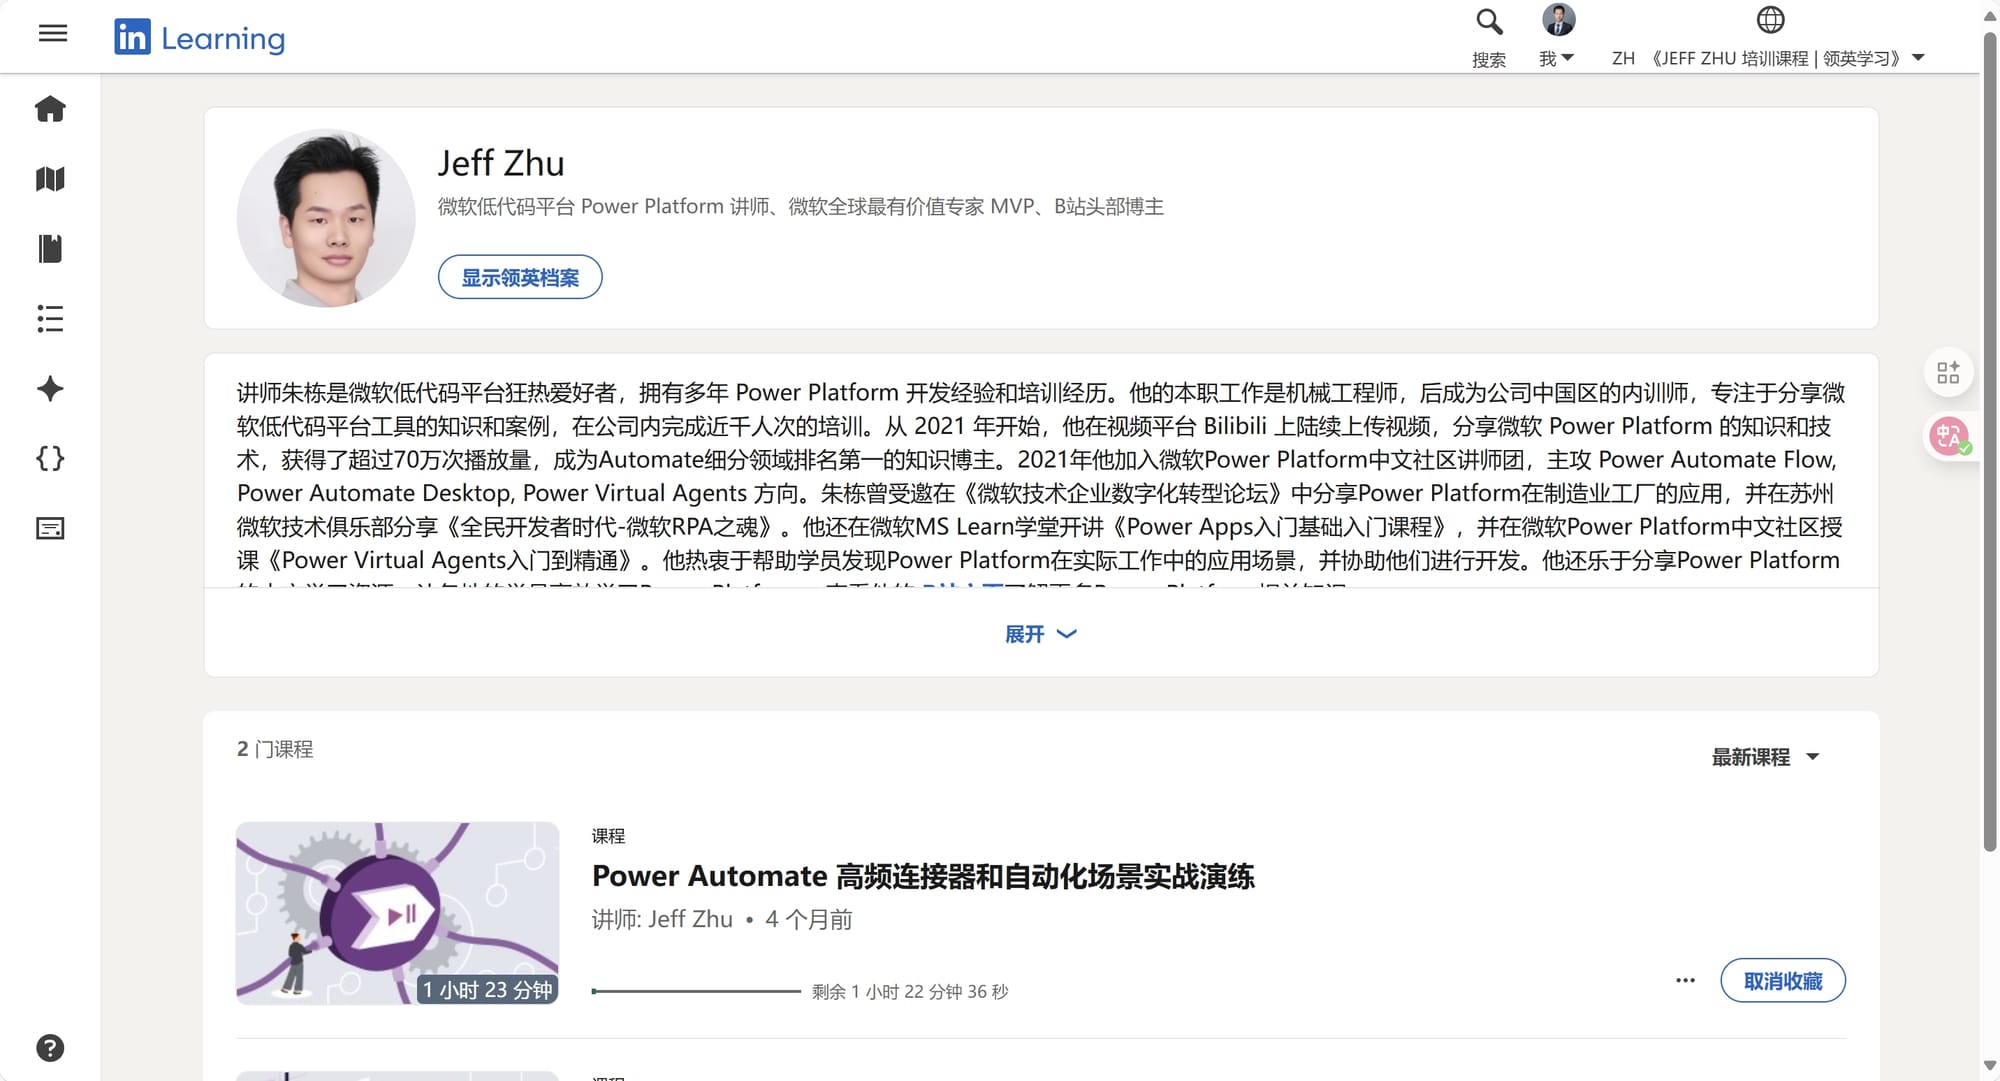The height and width of the screenshot is (1081, 2000).
Task: Click the 显示领英档案 button
Action: pyautogui.click(x=520, y=277)
